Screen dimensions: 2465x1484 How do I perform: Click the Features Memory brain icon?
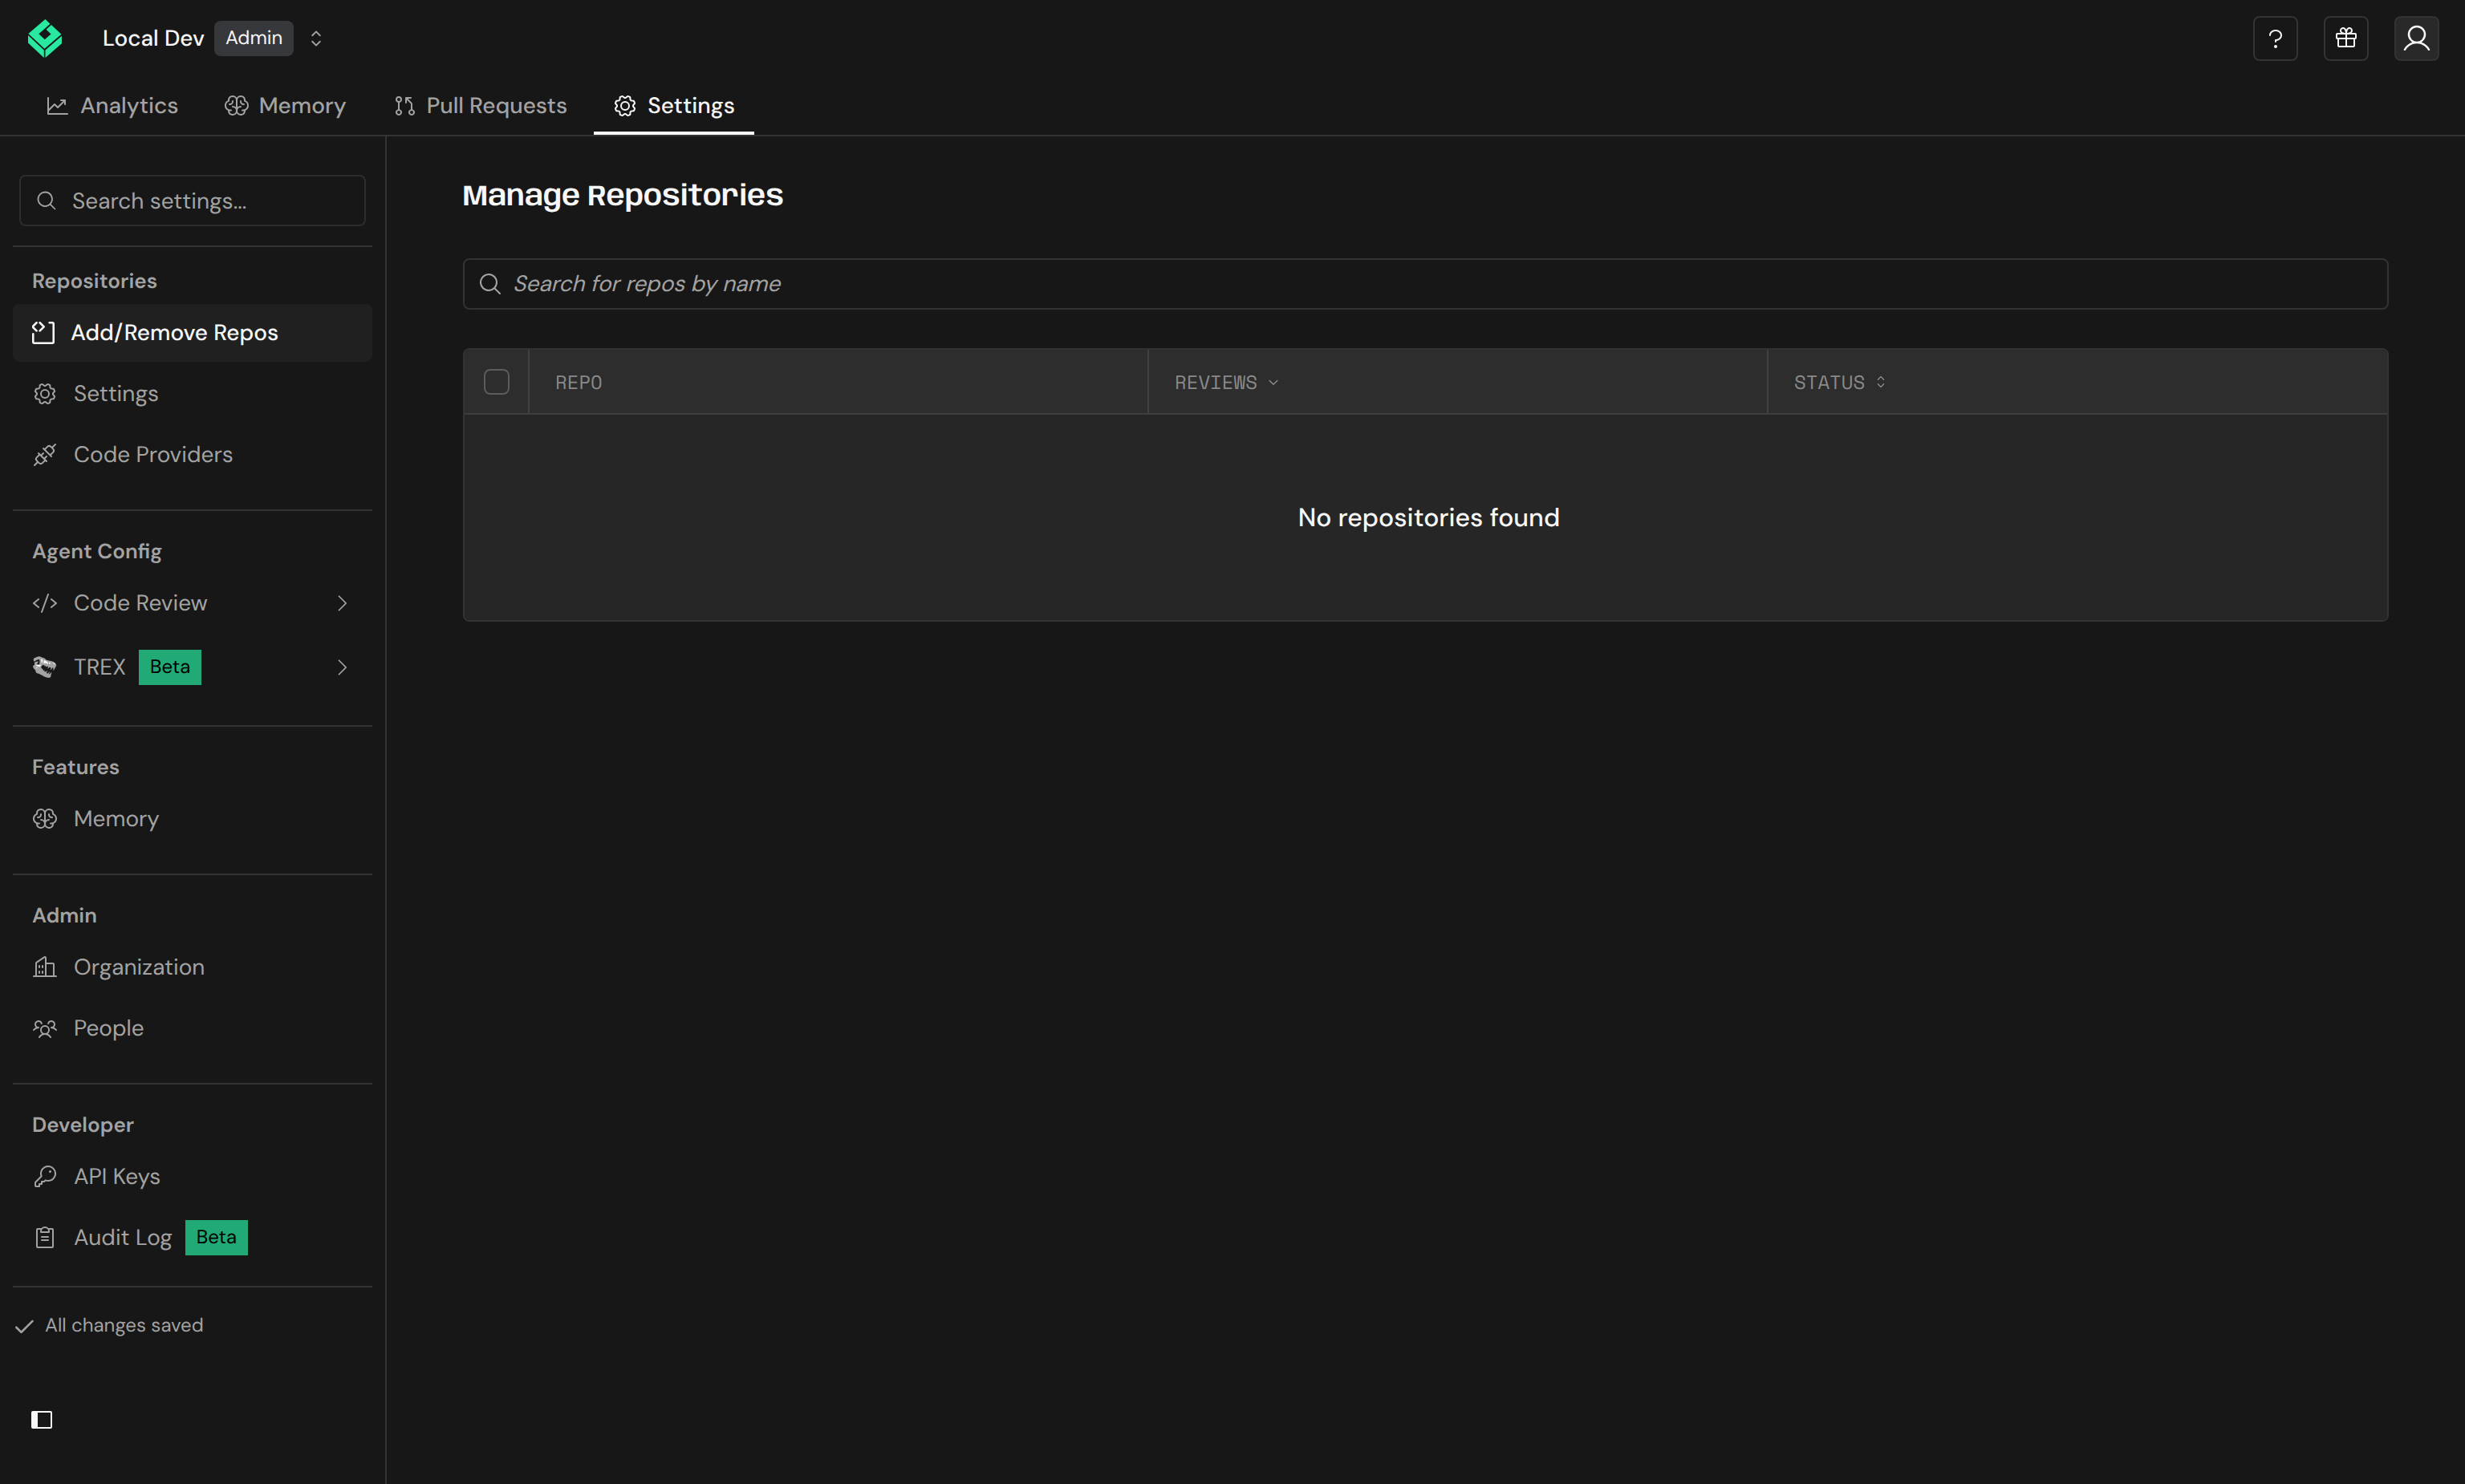pyautogui.click(x=45, y=819)
